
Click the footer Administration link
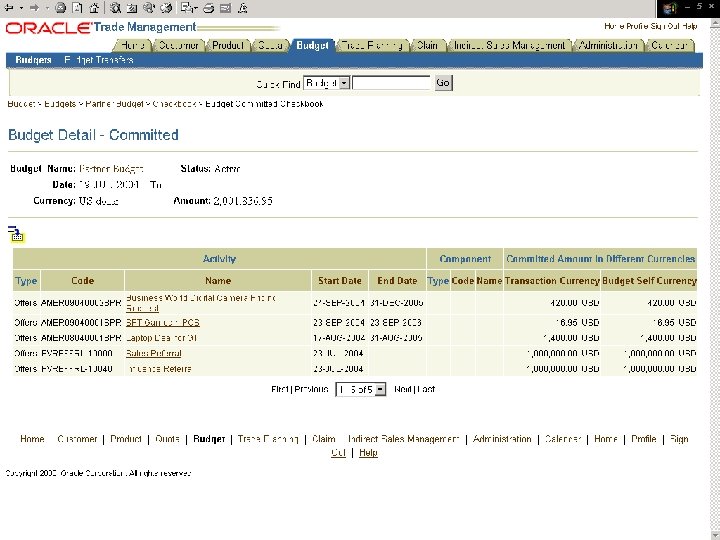[x=502, y=439]
